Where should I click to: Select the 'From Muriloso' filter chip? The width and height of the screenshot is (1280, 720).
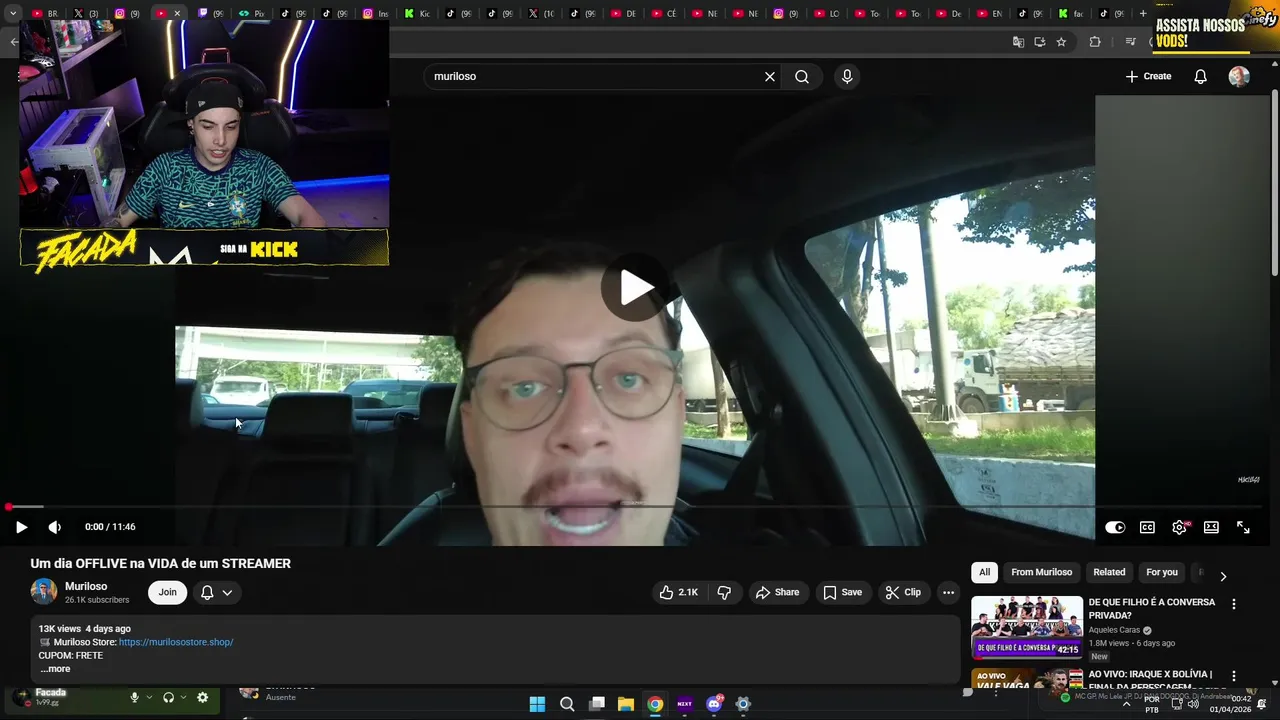coord(1041,572)
